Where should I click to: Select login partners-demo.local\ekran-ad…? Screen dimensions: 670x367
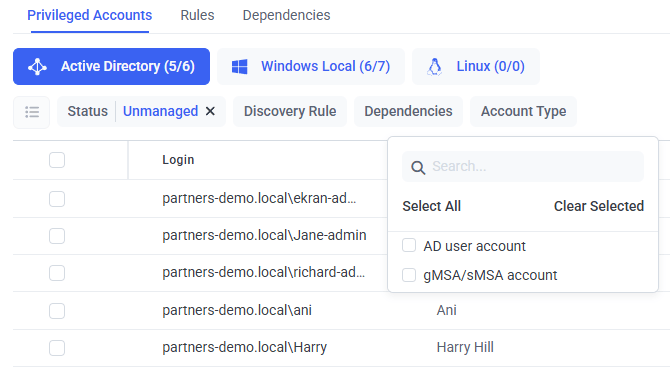coord(259,198)
